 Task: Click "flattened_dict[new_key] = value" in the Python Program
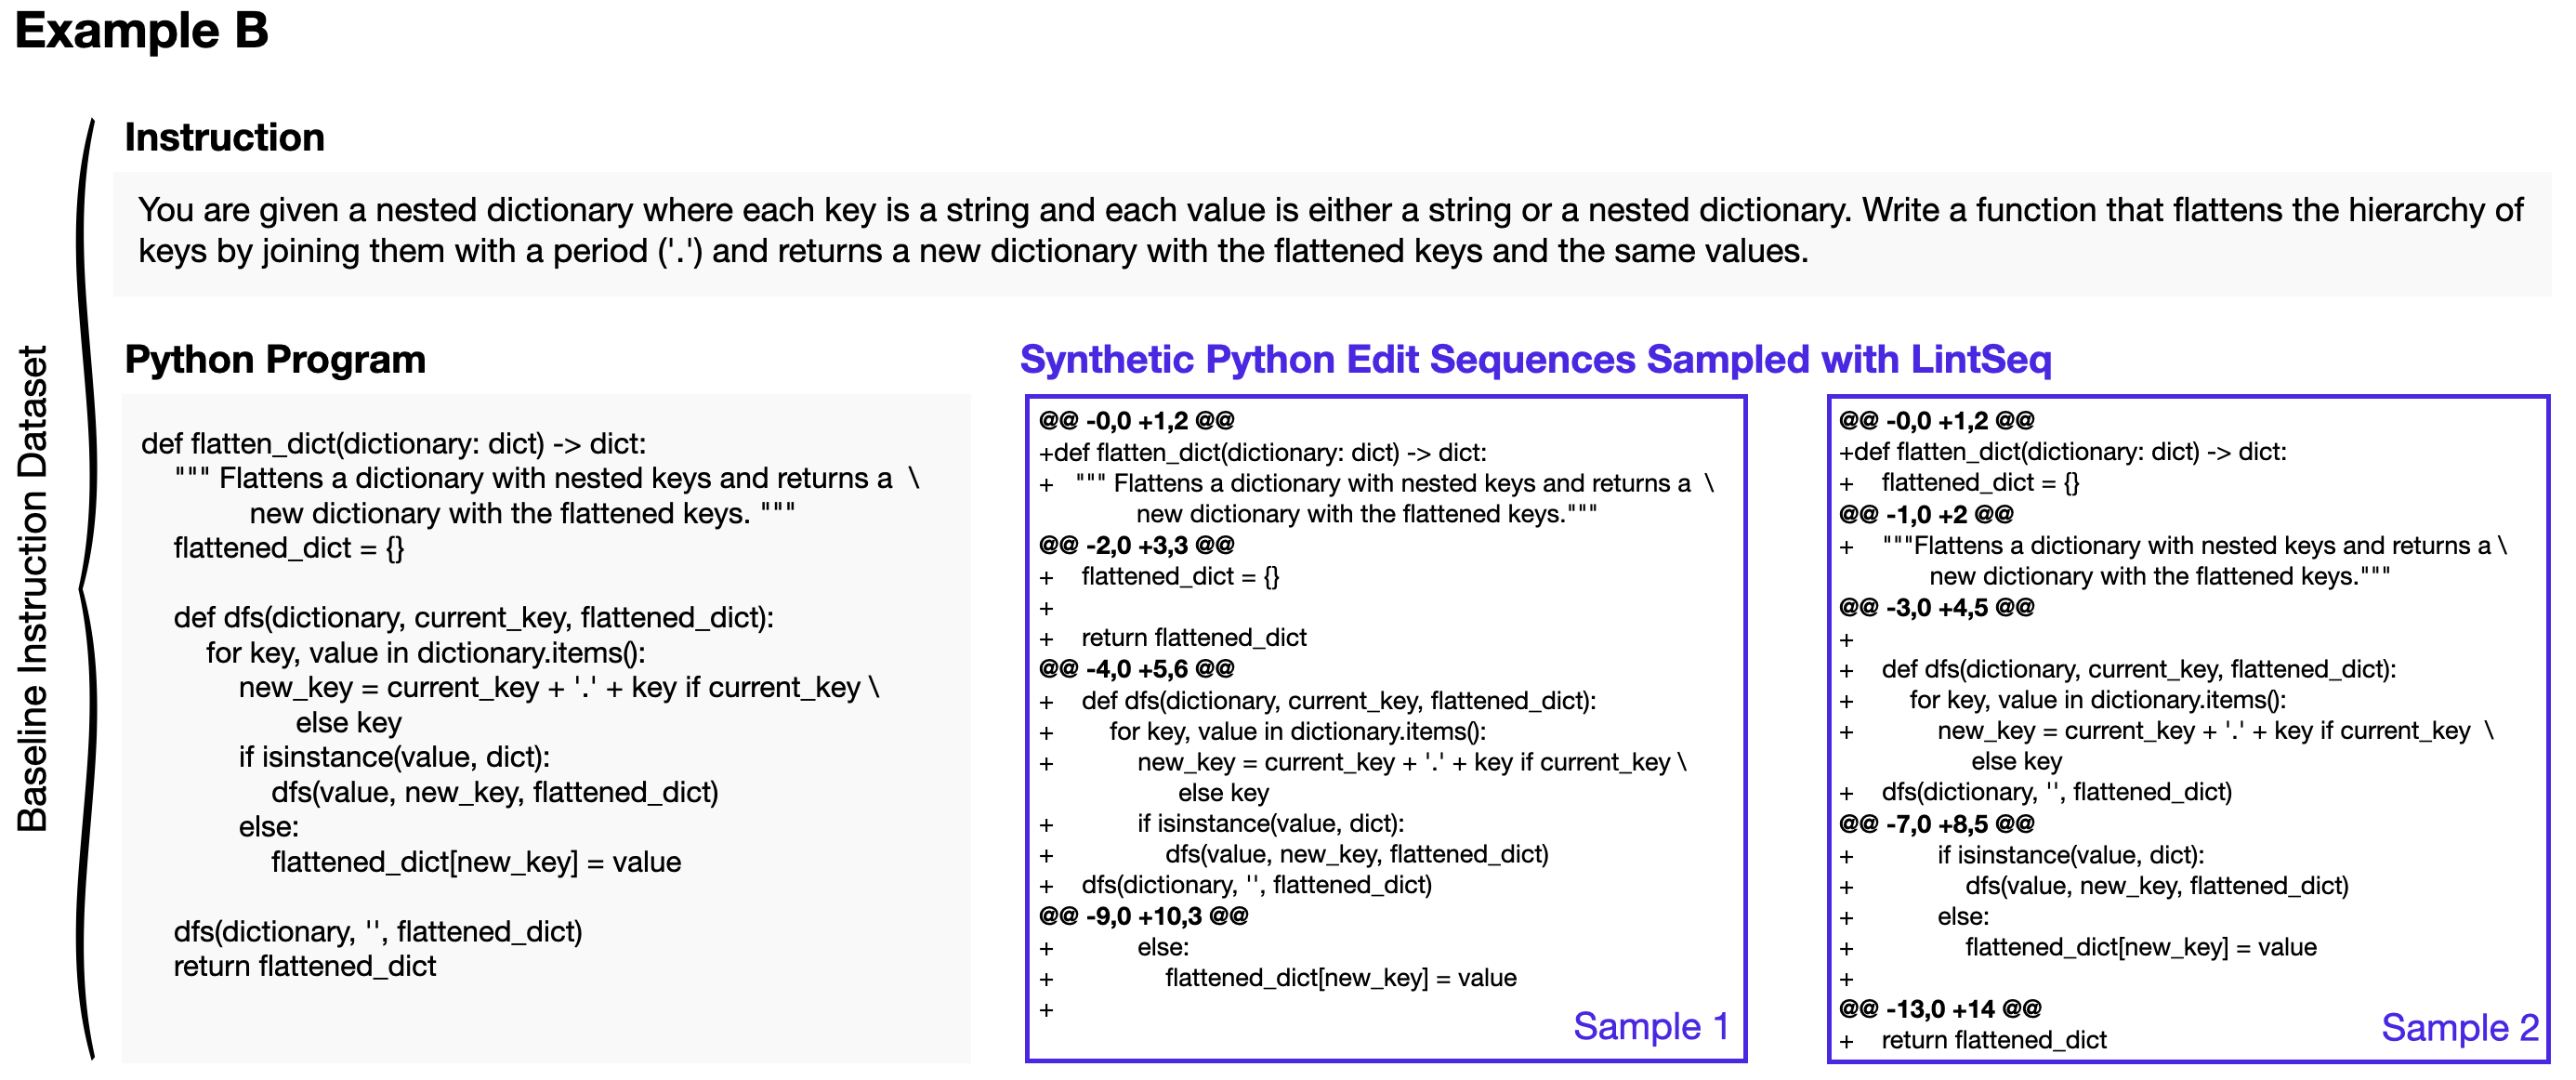click(x=476, y=862)
